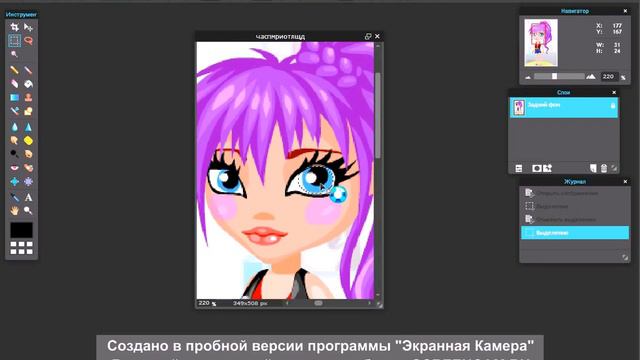Click second history entry Выделение

(x=575, y=206)
